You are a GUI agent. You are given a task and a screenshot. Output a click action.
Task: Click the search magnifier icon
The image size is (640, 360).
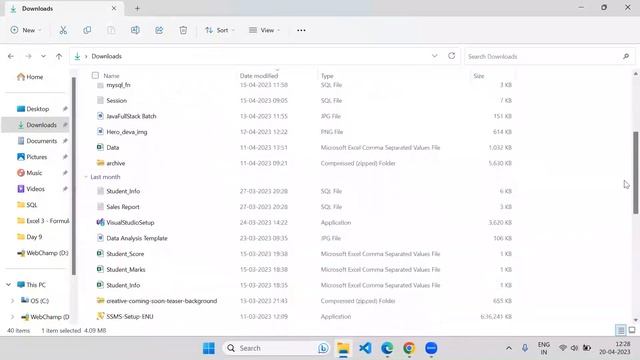click(626, 56)
